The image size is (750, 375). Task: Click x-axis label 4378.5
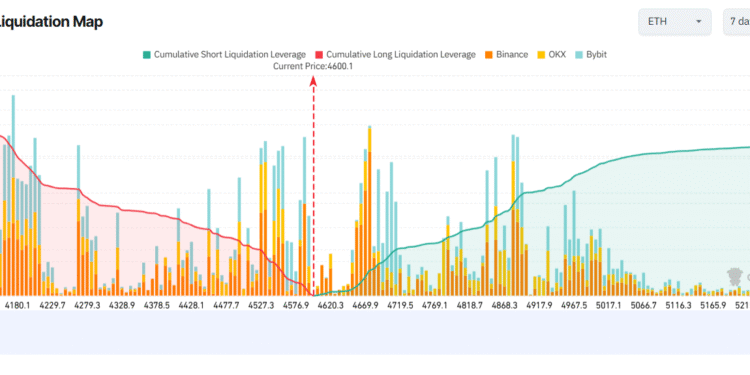156,305
